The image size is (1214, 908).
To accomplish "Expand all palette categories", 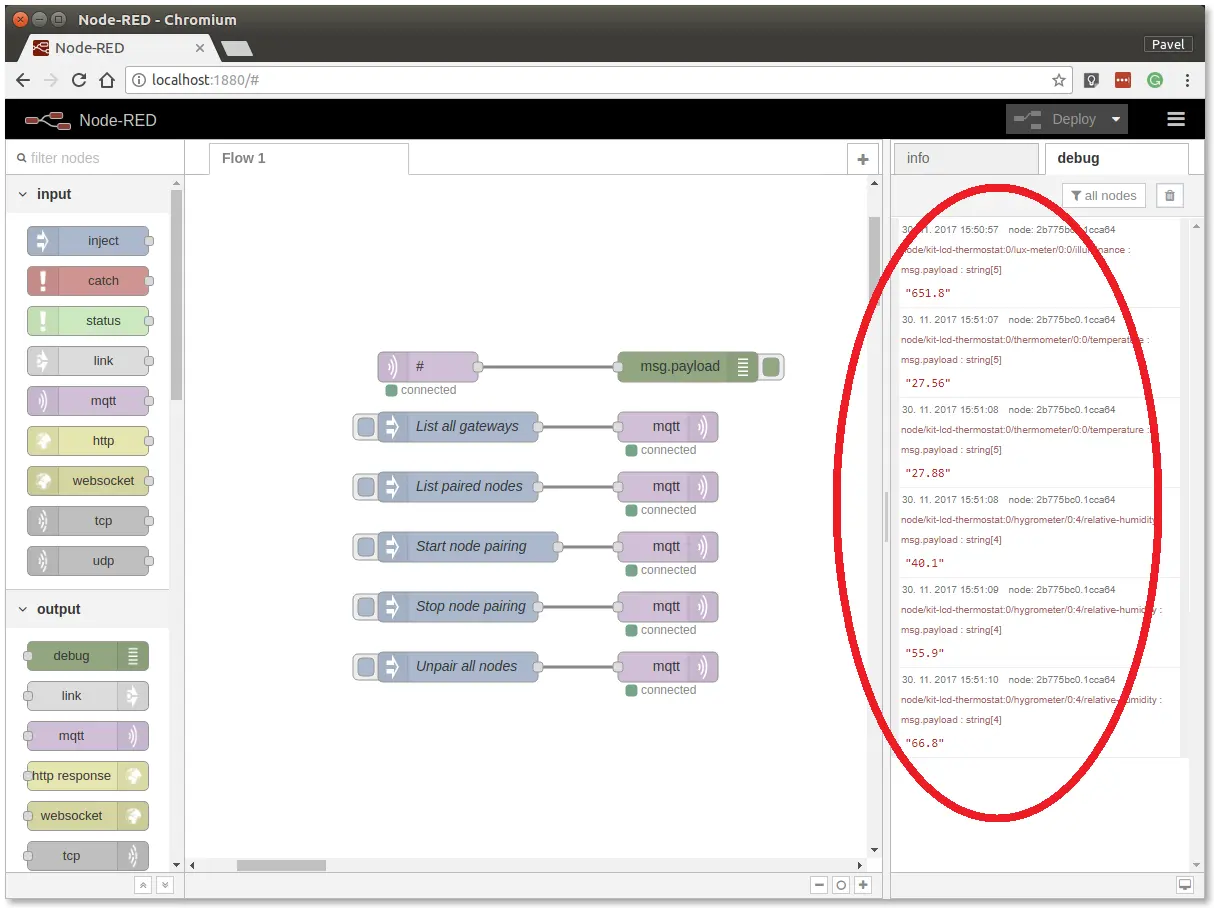I will pos(165,885).
